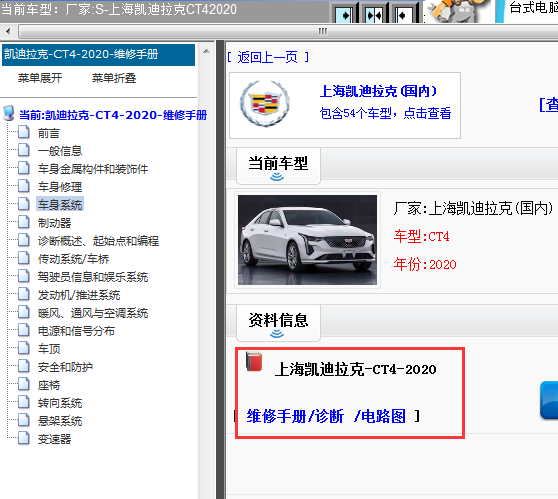558x499 pixels.
Task: Click the page icon next to 传动系统/车桥
Action: coord(24,258)
